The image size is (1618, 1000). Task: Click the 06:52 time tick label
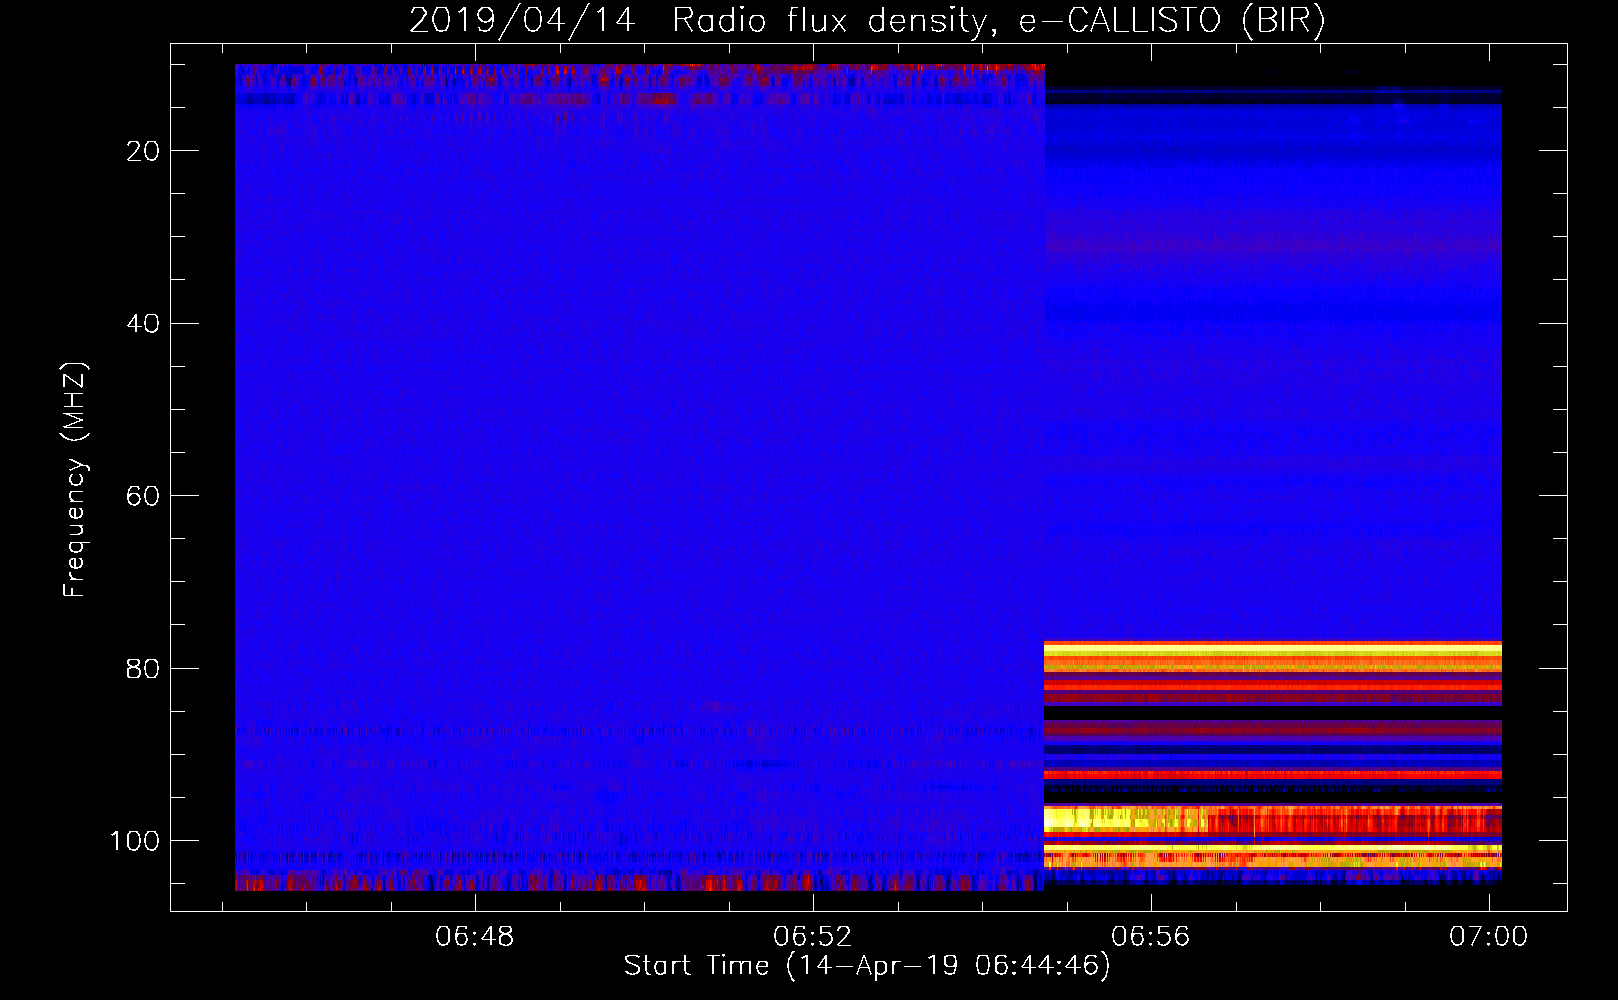coord(813,936)
